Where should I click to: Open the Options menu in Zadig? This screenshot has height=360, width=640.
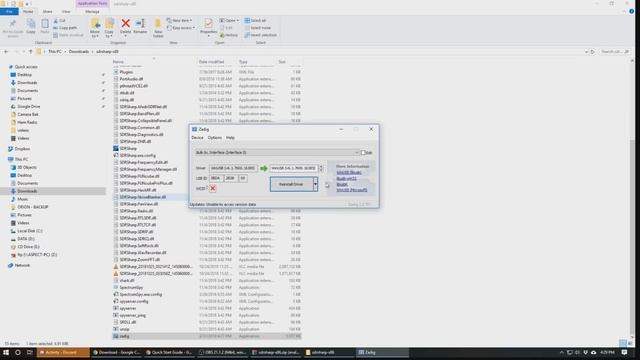pos(215,138)
